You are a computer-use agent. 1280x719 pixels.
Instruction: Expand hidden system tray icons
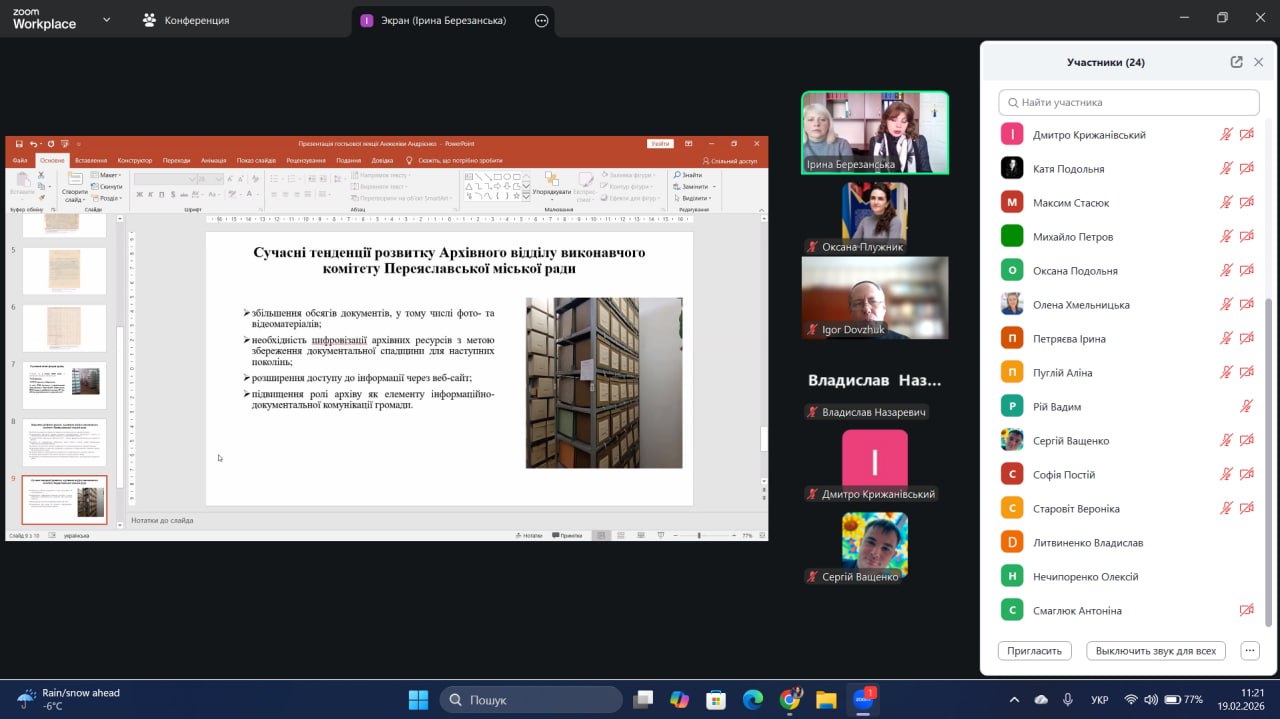(x=1014, y=699)
